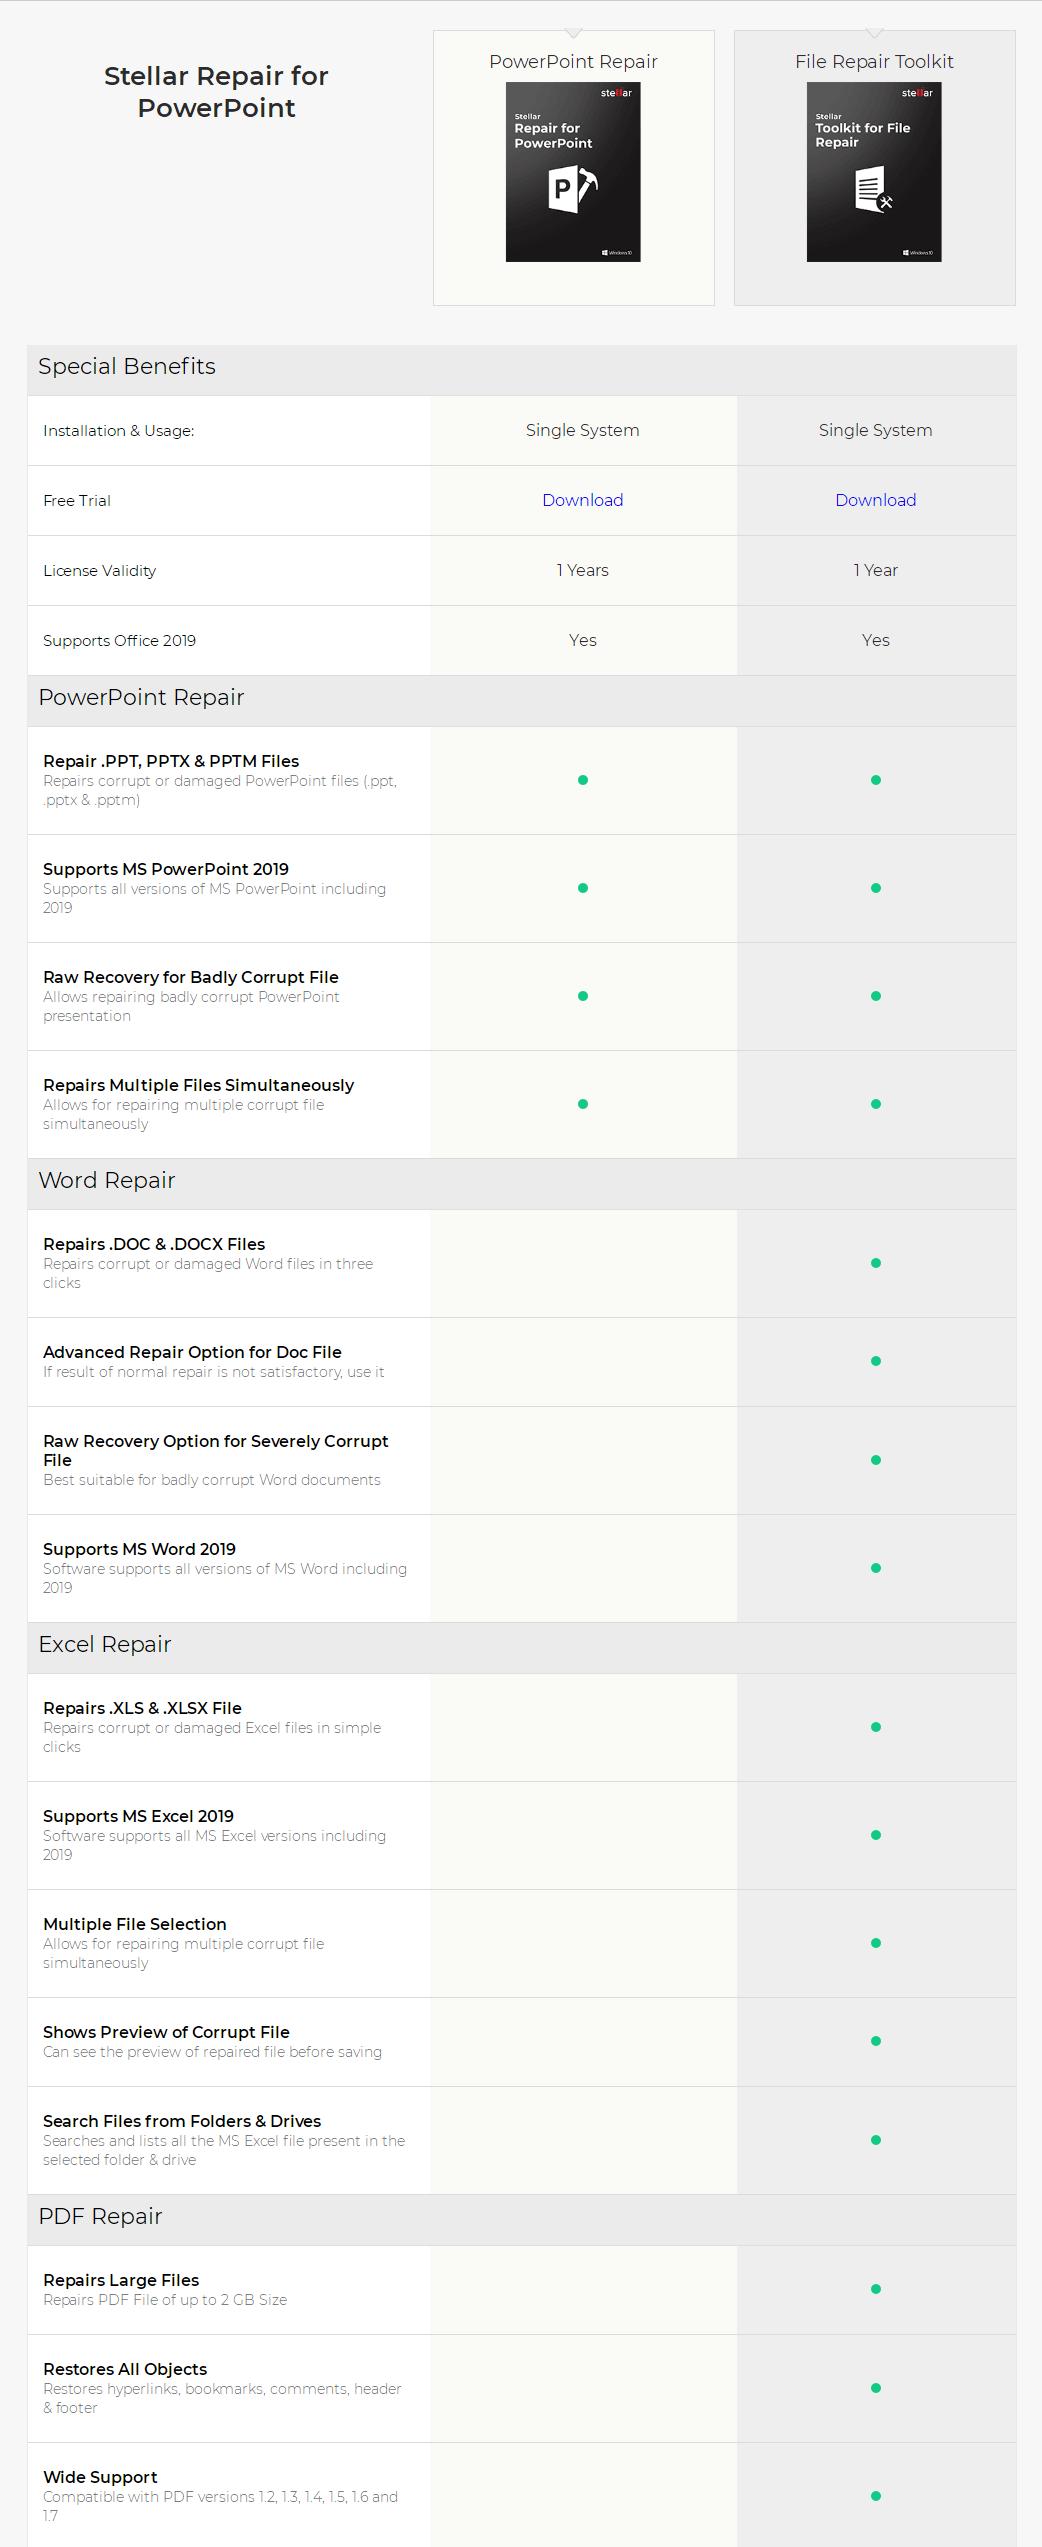Click Toolkit's green dot for Repair .PPT files
Viewport: 1042px width, 2547px height.
(876, 780)
